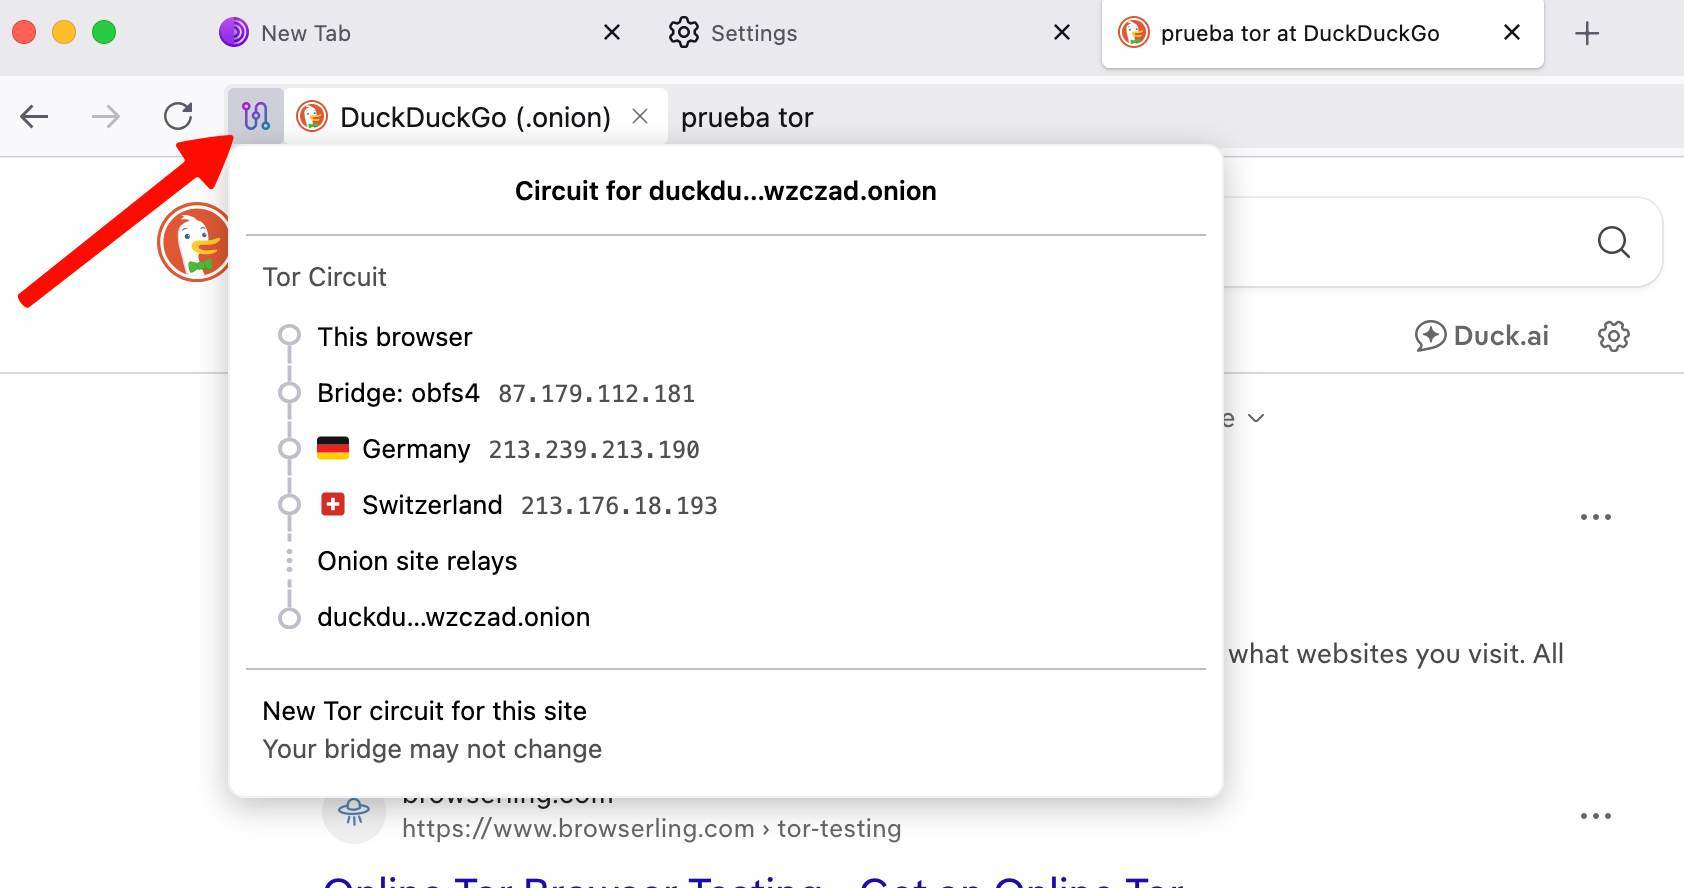This screenshot has height=888, width=1684.
Task: Select the Germany relay IP address
Action: click(594, 450)
